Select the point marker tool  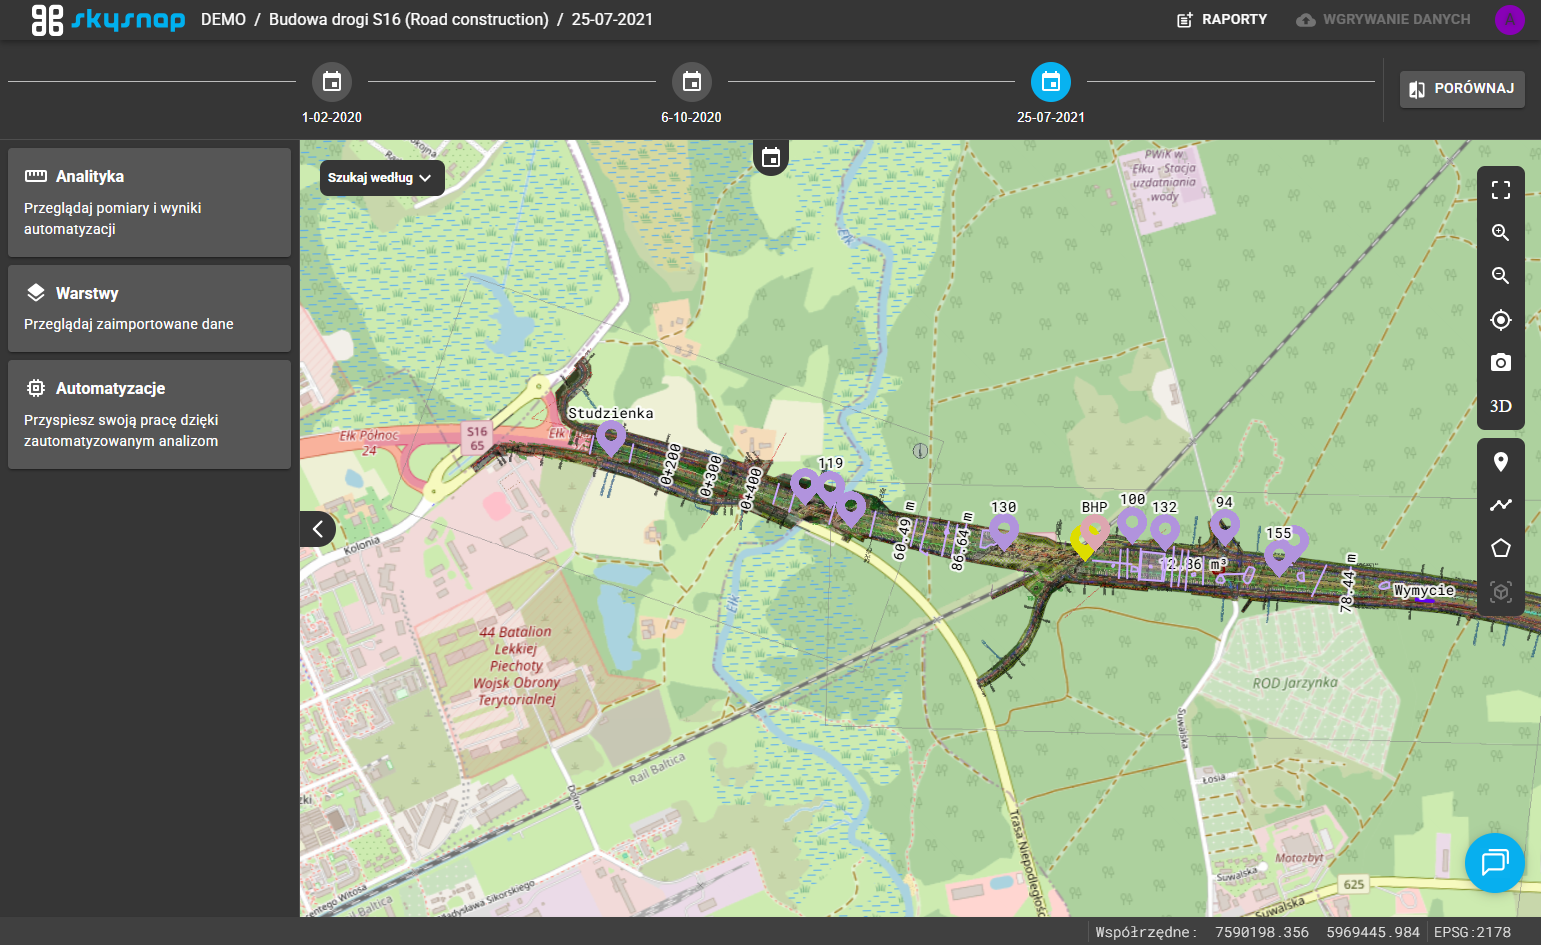(1500, 462)
